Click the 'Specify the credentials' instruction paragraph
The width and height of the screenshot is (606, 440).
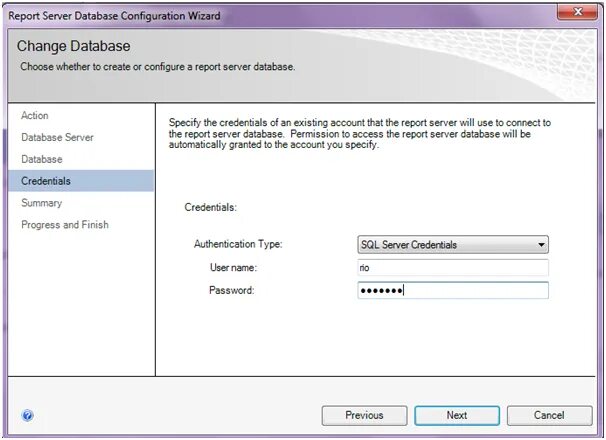(x=360, y=134)
